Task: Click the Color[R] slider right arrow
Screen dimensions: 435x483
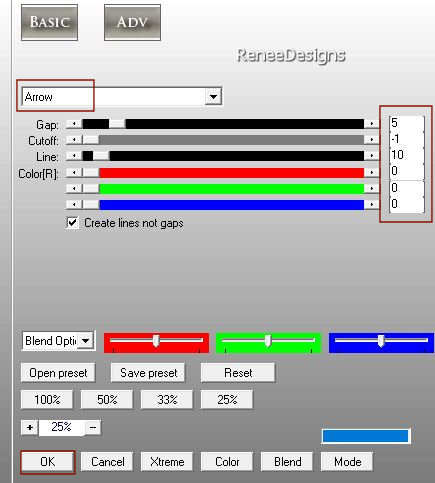Action: click(371, 172)
